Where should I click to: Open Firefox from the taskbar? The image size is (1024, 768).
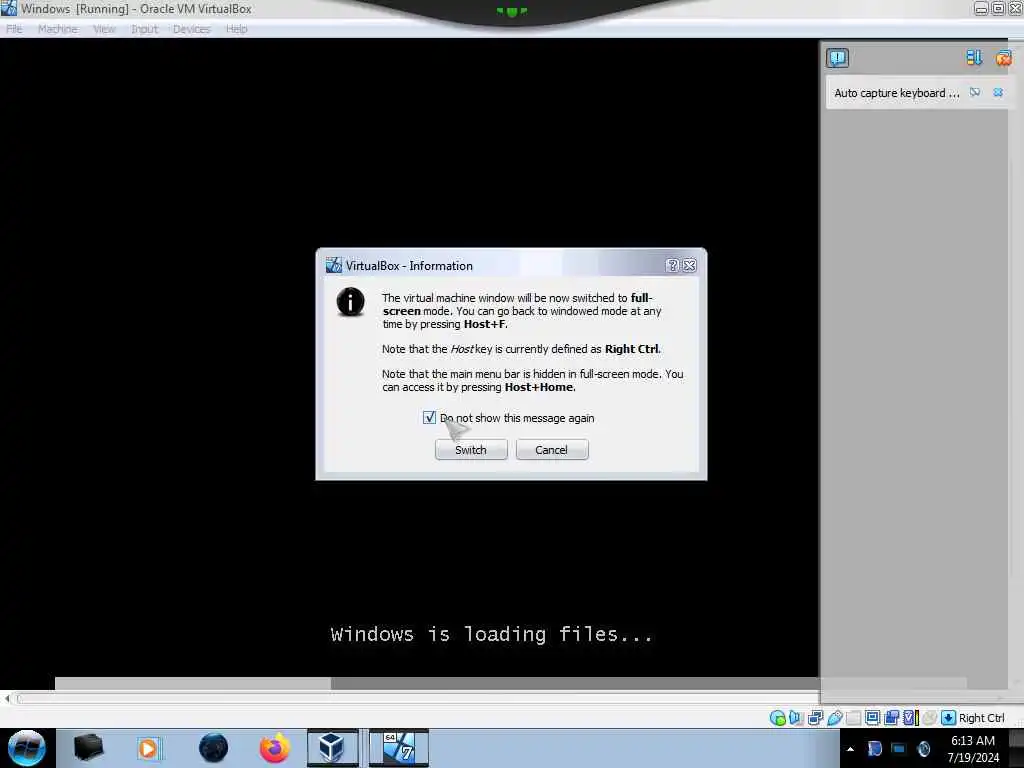[274, 748]
